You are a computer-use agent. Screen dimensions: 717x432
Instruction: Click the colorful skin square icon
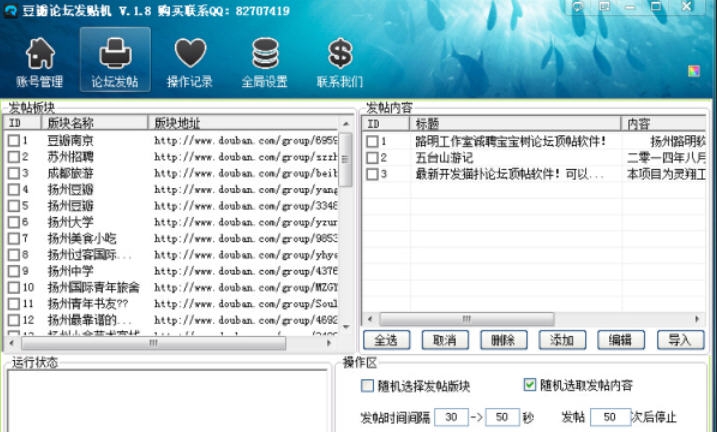pos(694,71)
